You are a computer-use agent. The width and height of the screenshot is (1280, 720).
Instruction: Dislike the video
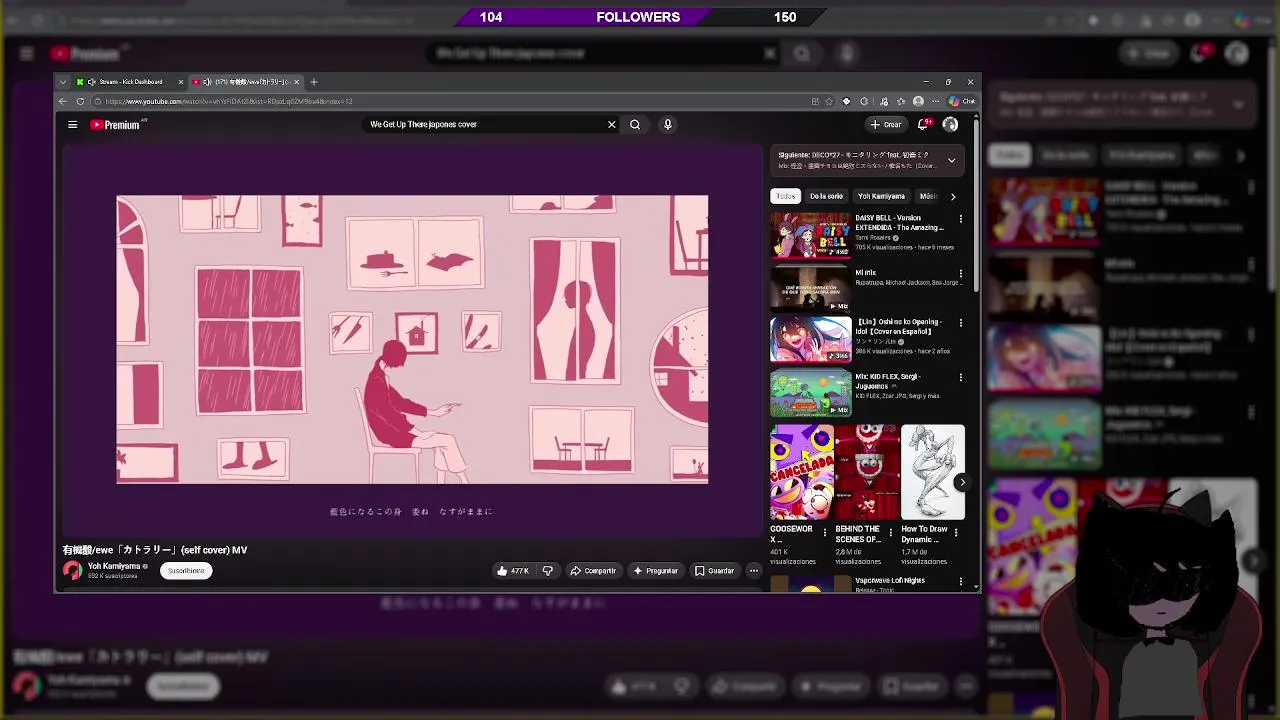point(547,571)
